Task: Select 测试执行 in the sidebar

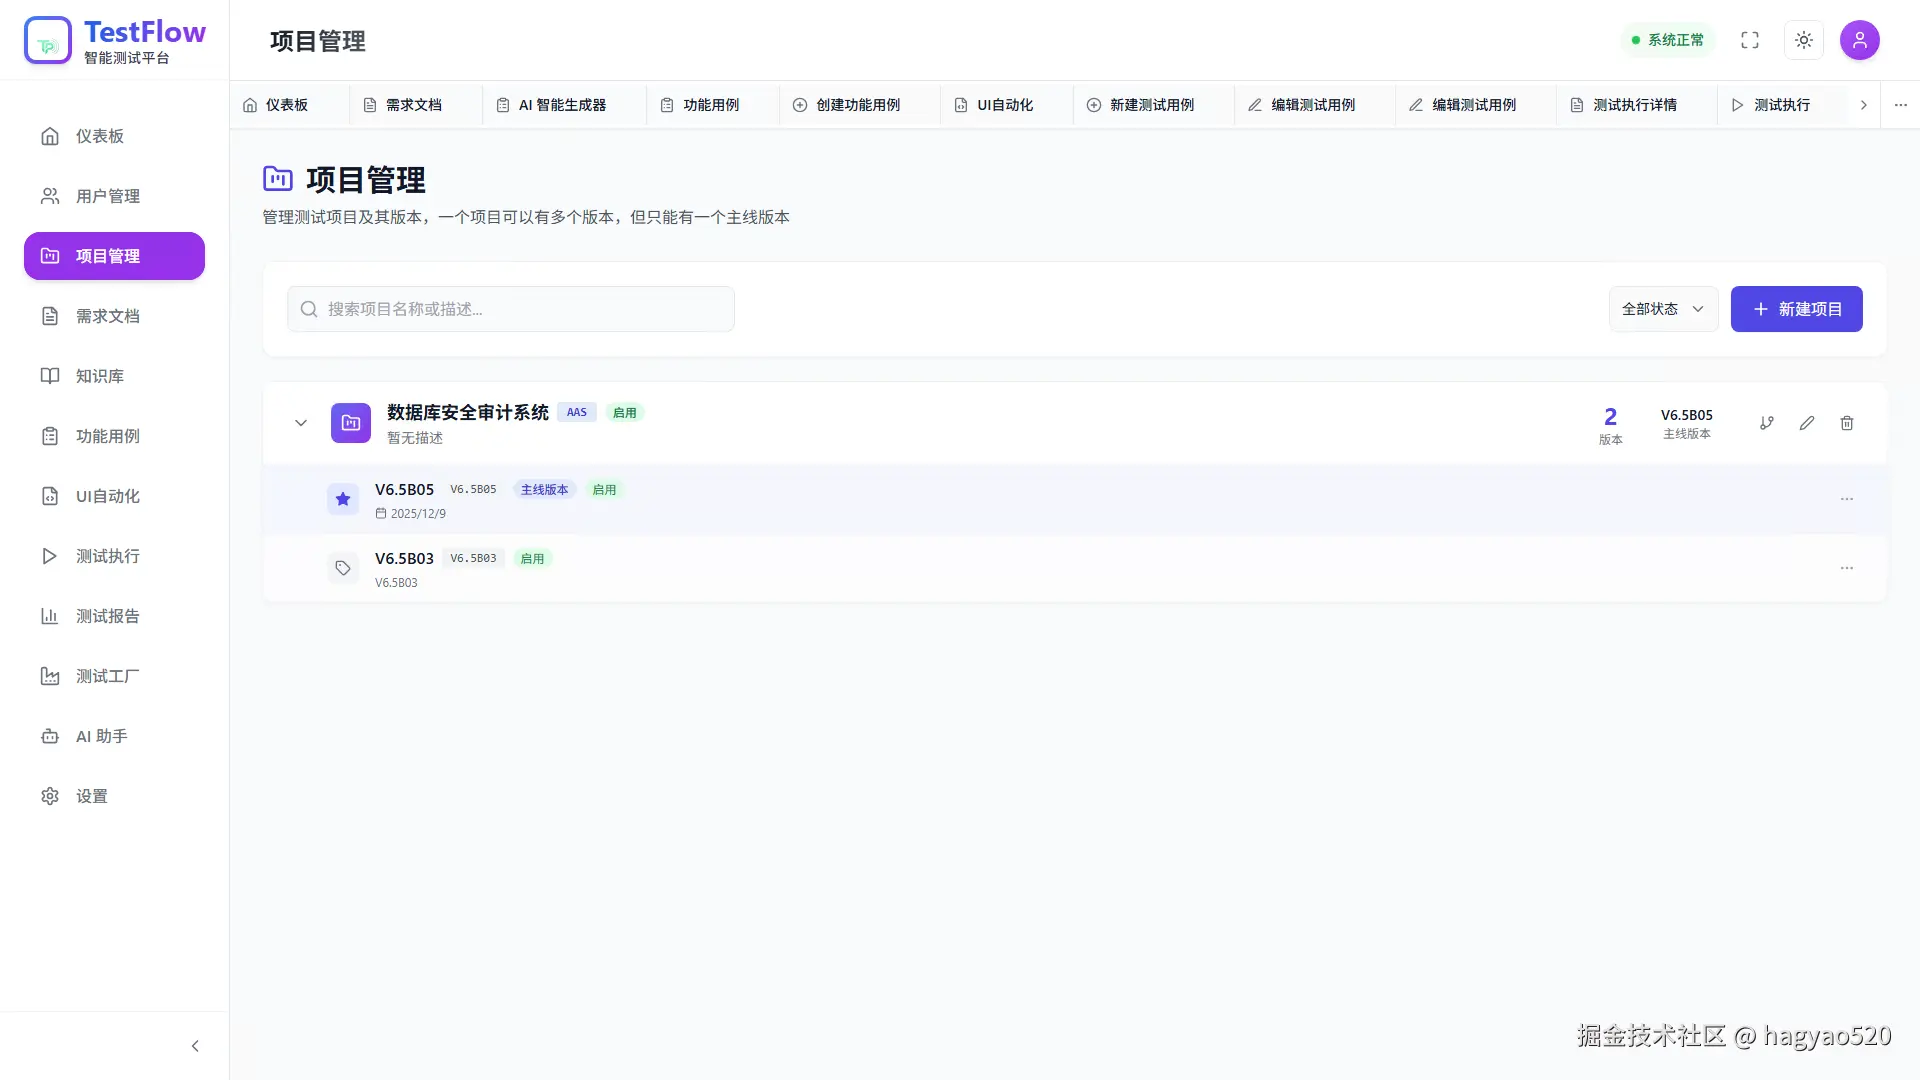Action: coord(106,556)
